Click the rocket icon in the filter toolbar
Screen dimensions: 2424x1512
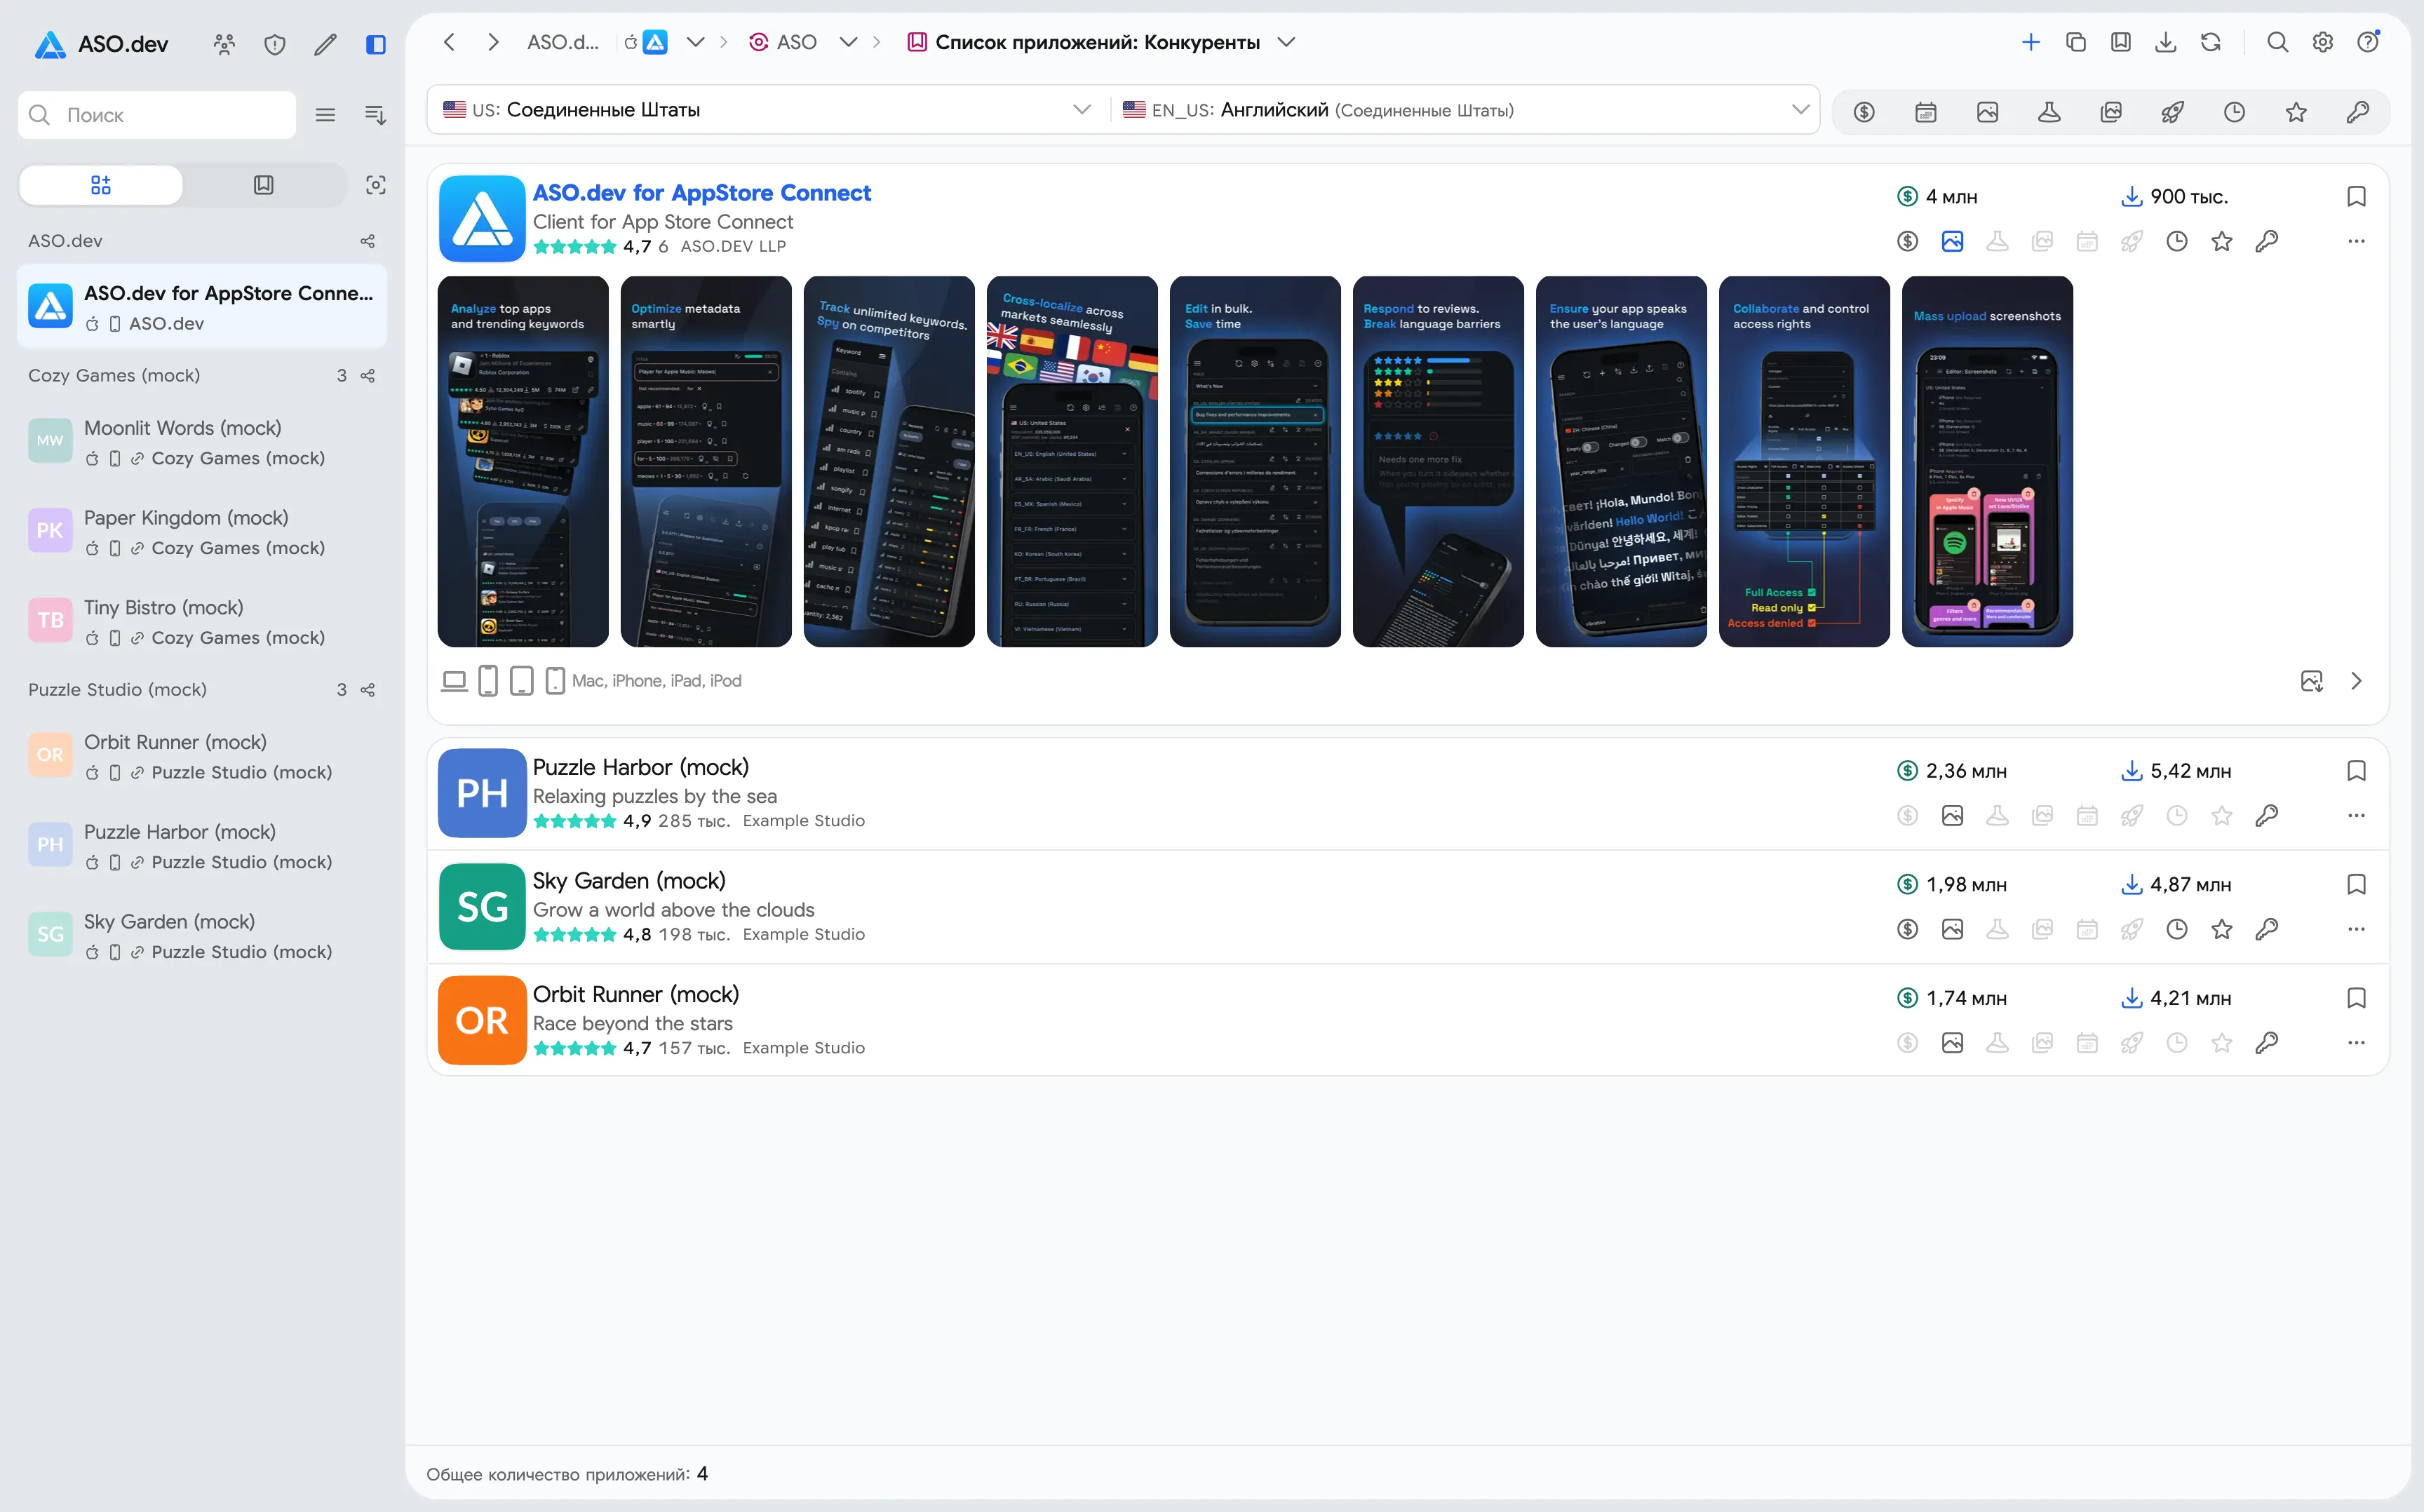click(2172, 112)
